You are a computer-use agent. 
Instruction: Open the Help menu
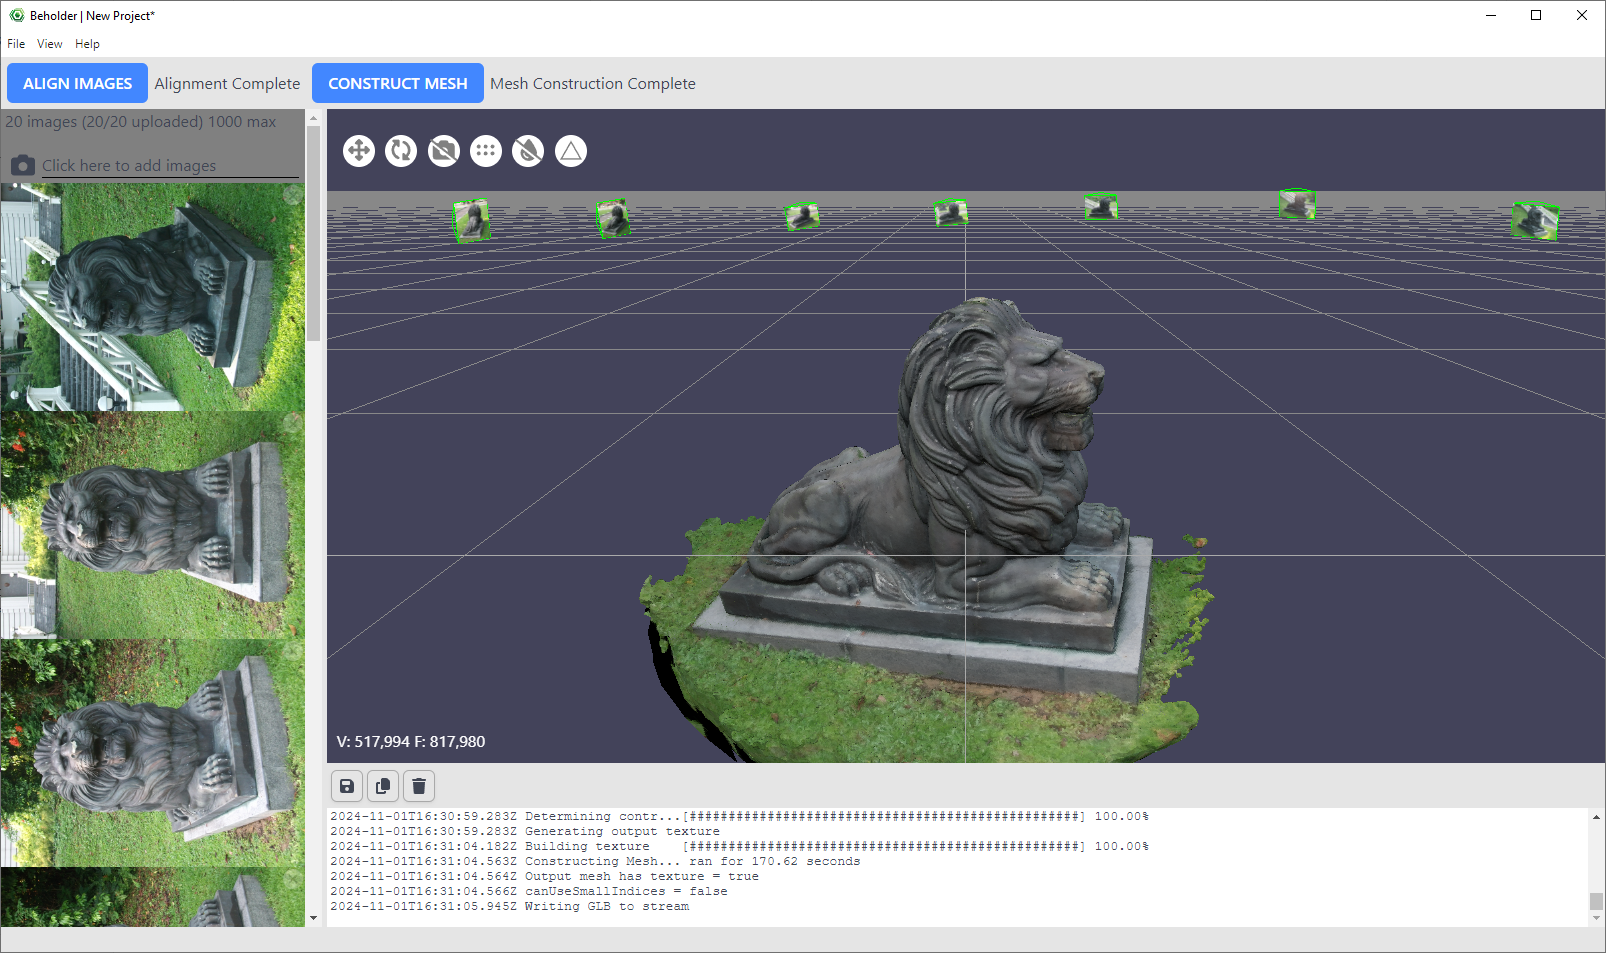87,44
